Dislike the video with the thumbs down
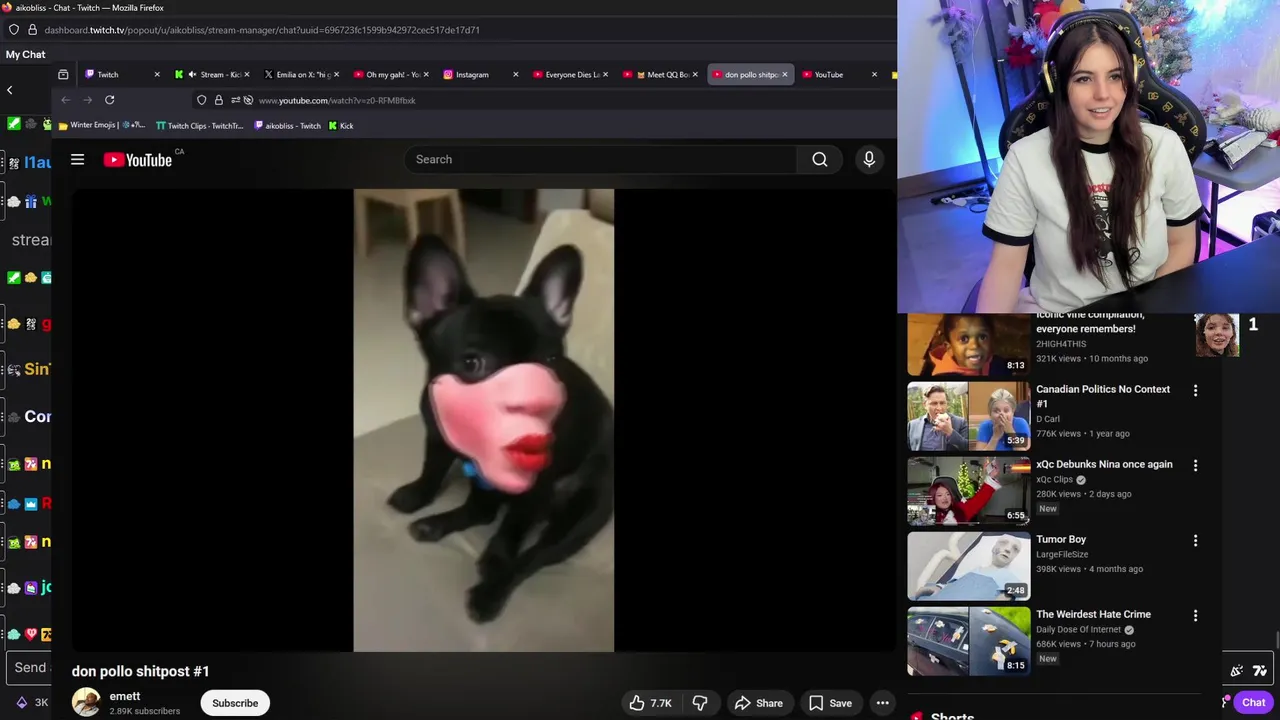 pos(700,703)
